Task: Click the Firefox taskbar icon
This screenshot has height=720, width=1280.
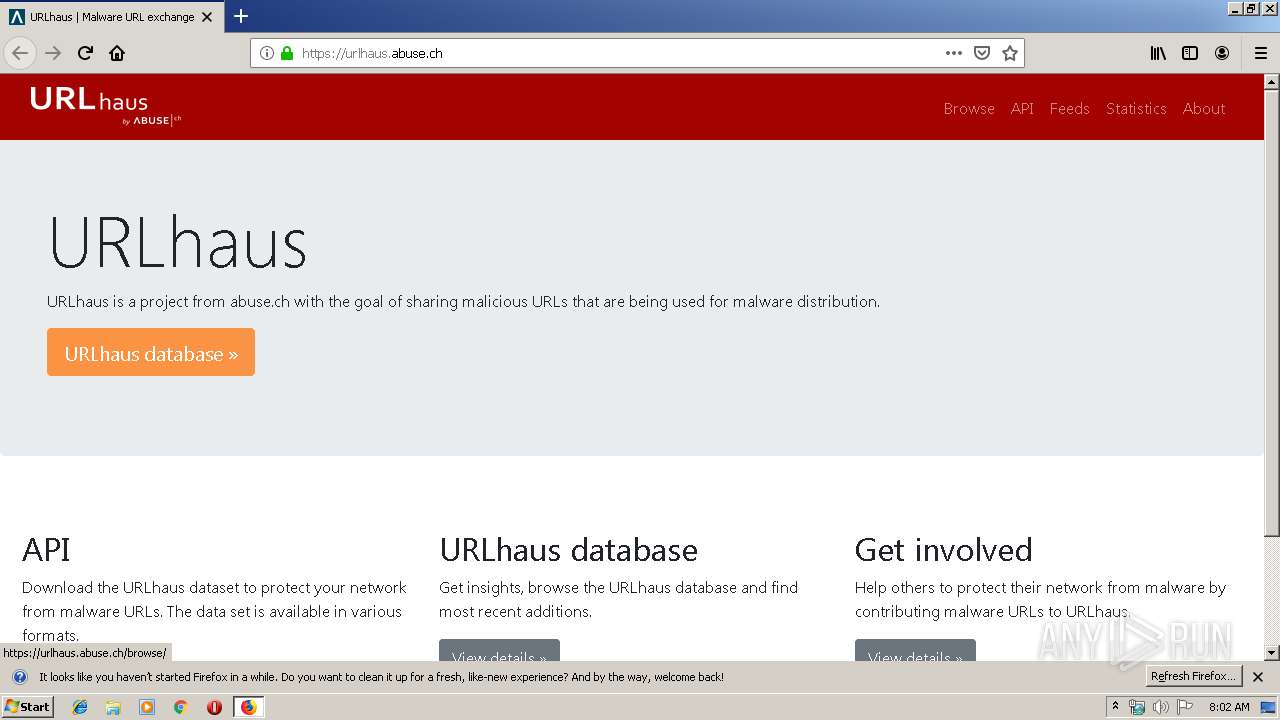Action: coord(248,707)
